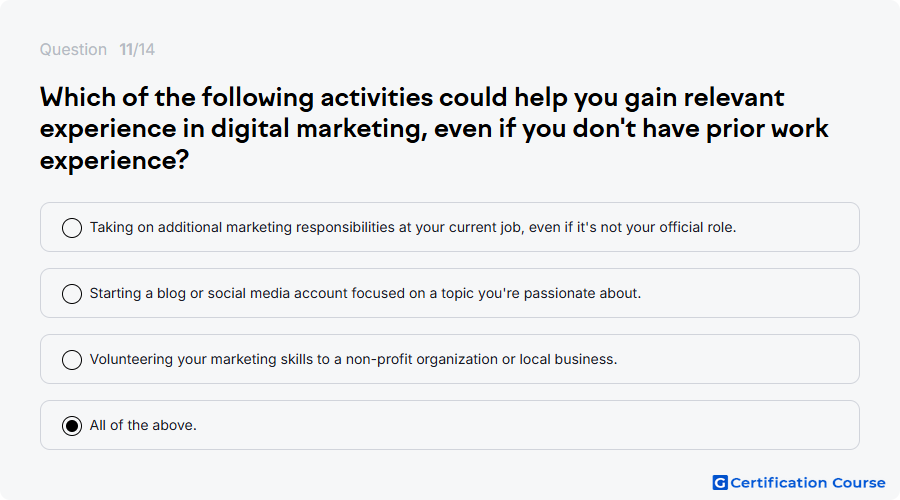Viewport: 900px width, 500px height.
Task: Click the gray 'Question' label
Action: (73, 49)
